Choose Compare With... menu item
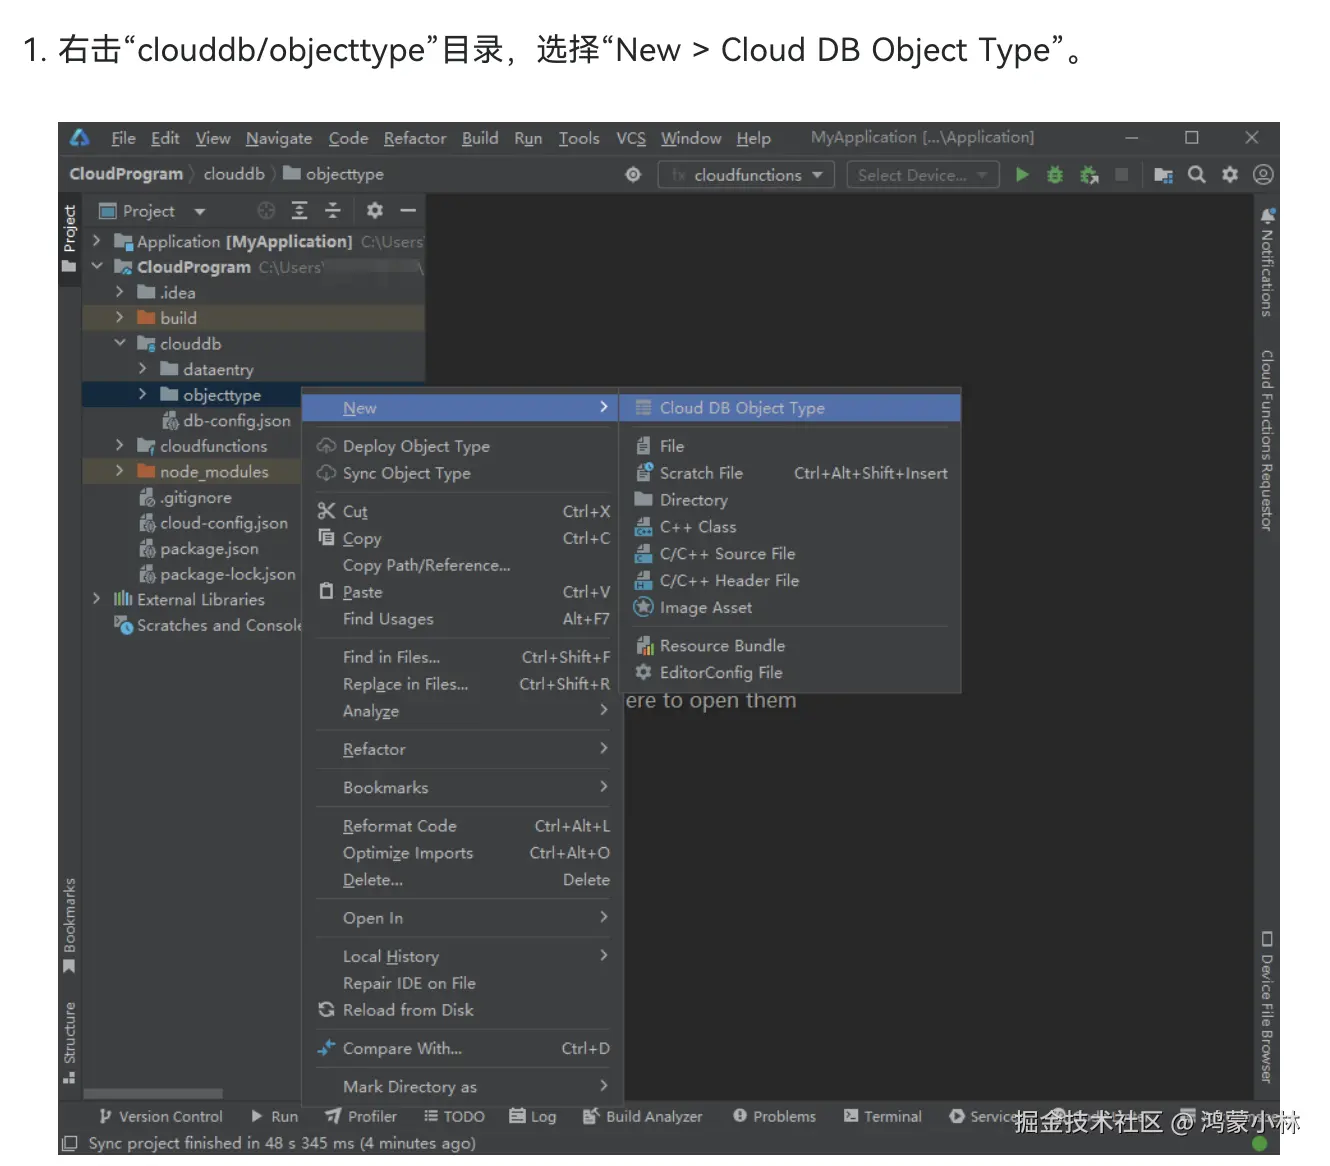The image size is (1330, 1166). [x=462, y=1048]
